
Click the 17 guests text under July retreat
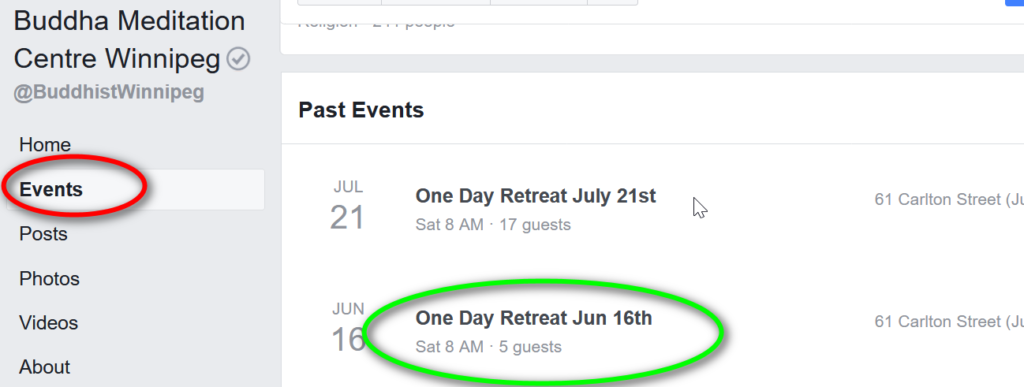tap(535, 225)
